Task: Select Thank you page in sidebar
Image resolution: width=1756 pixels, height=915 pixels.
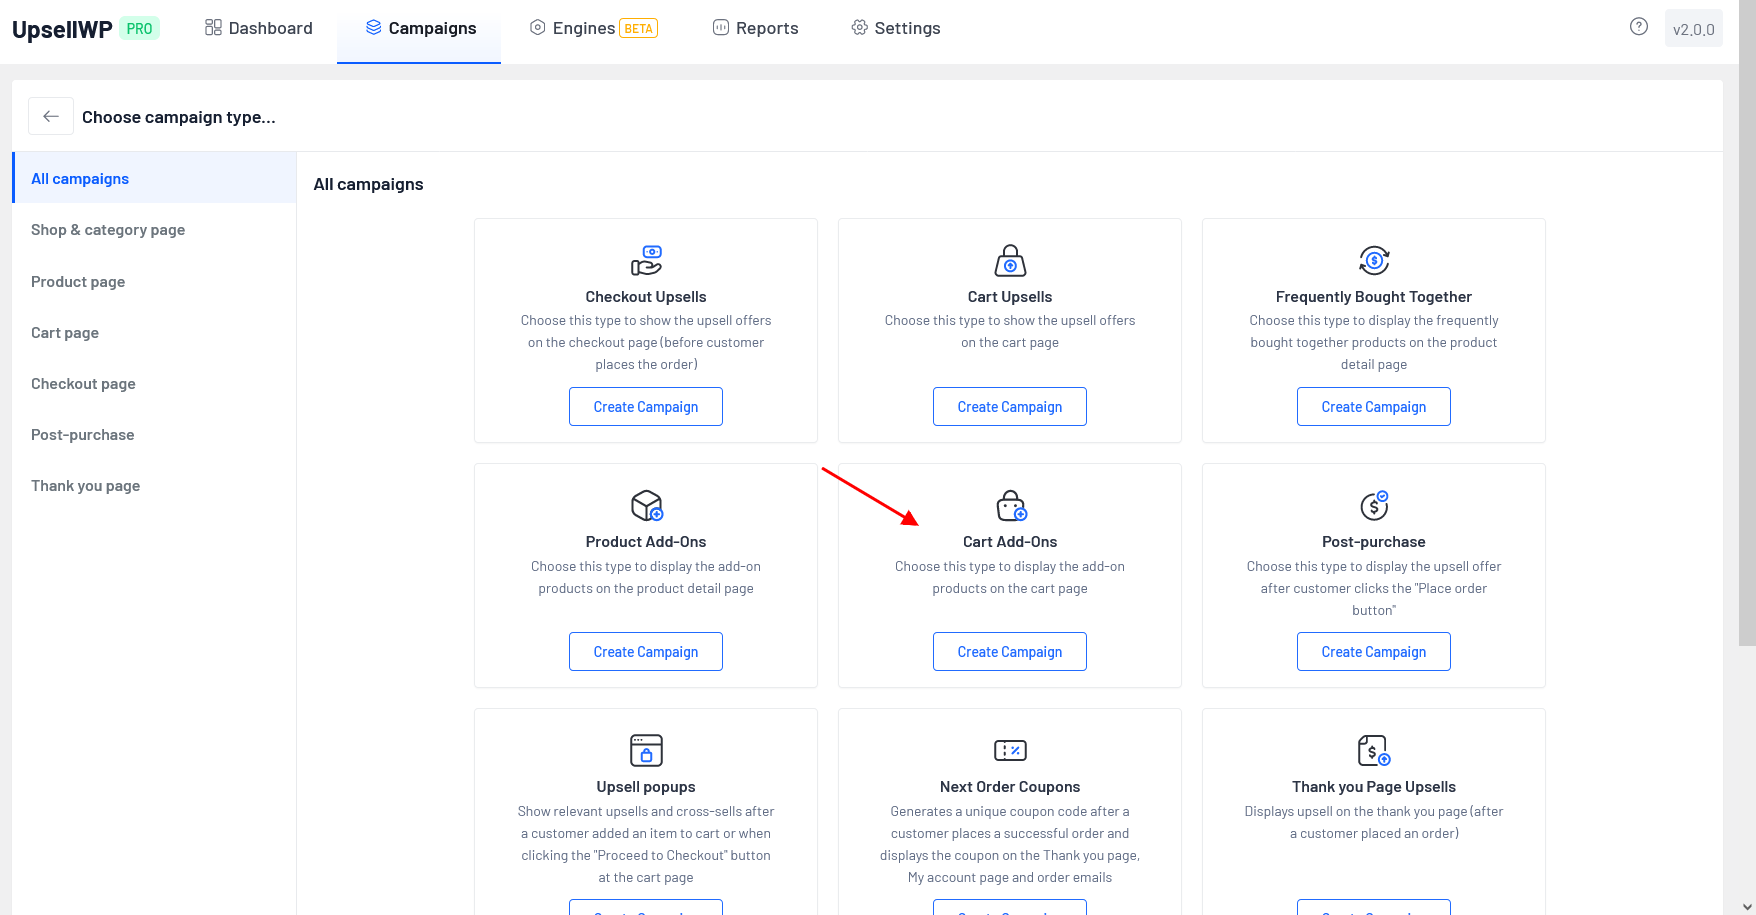Action: tap(86, 486)
